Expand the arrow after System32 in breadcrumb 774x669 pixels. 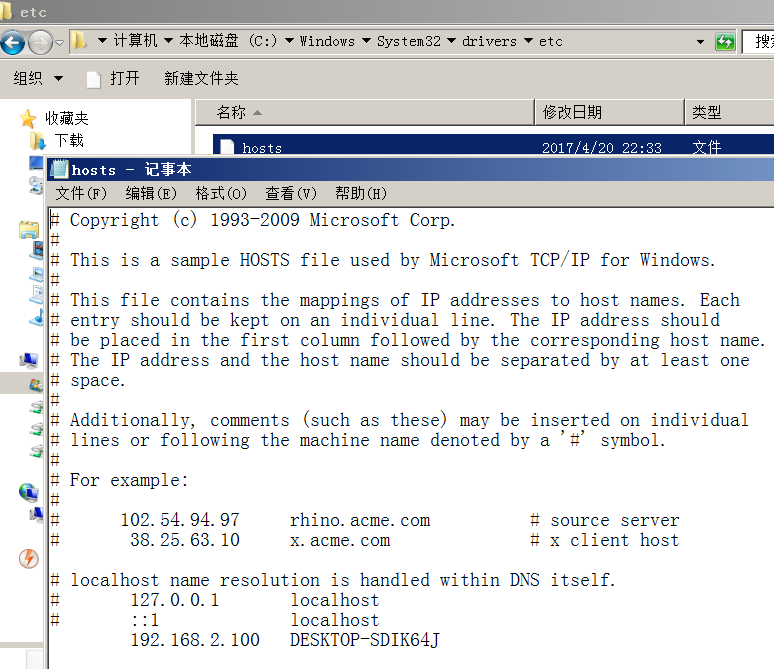pos(451,42)
